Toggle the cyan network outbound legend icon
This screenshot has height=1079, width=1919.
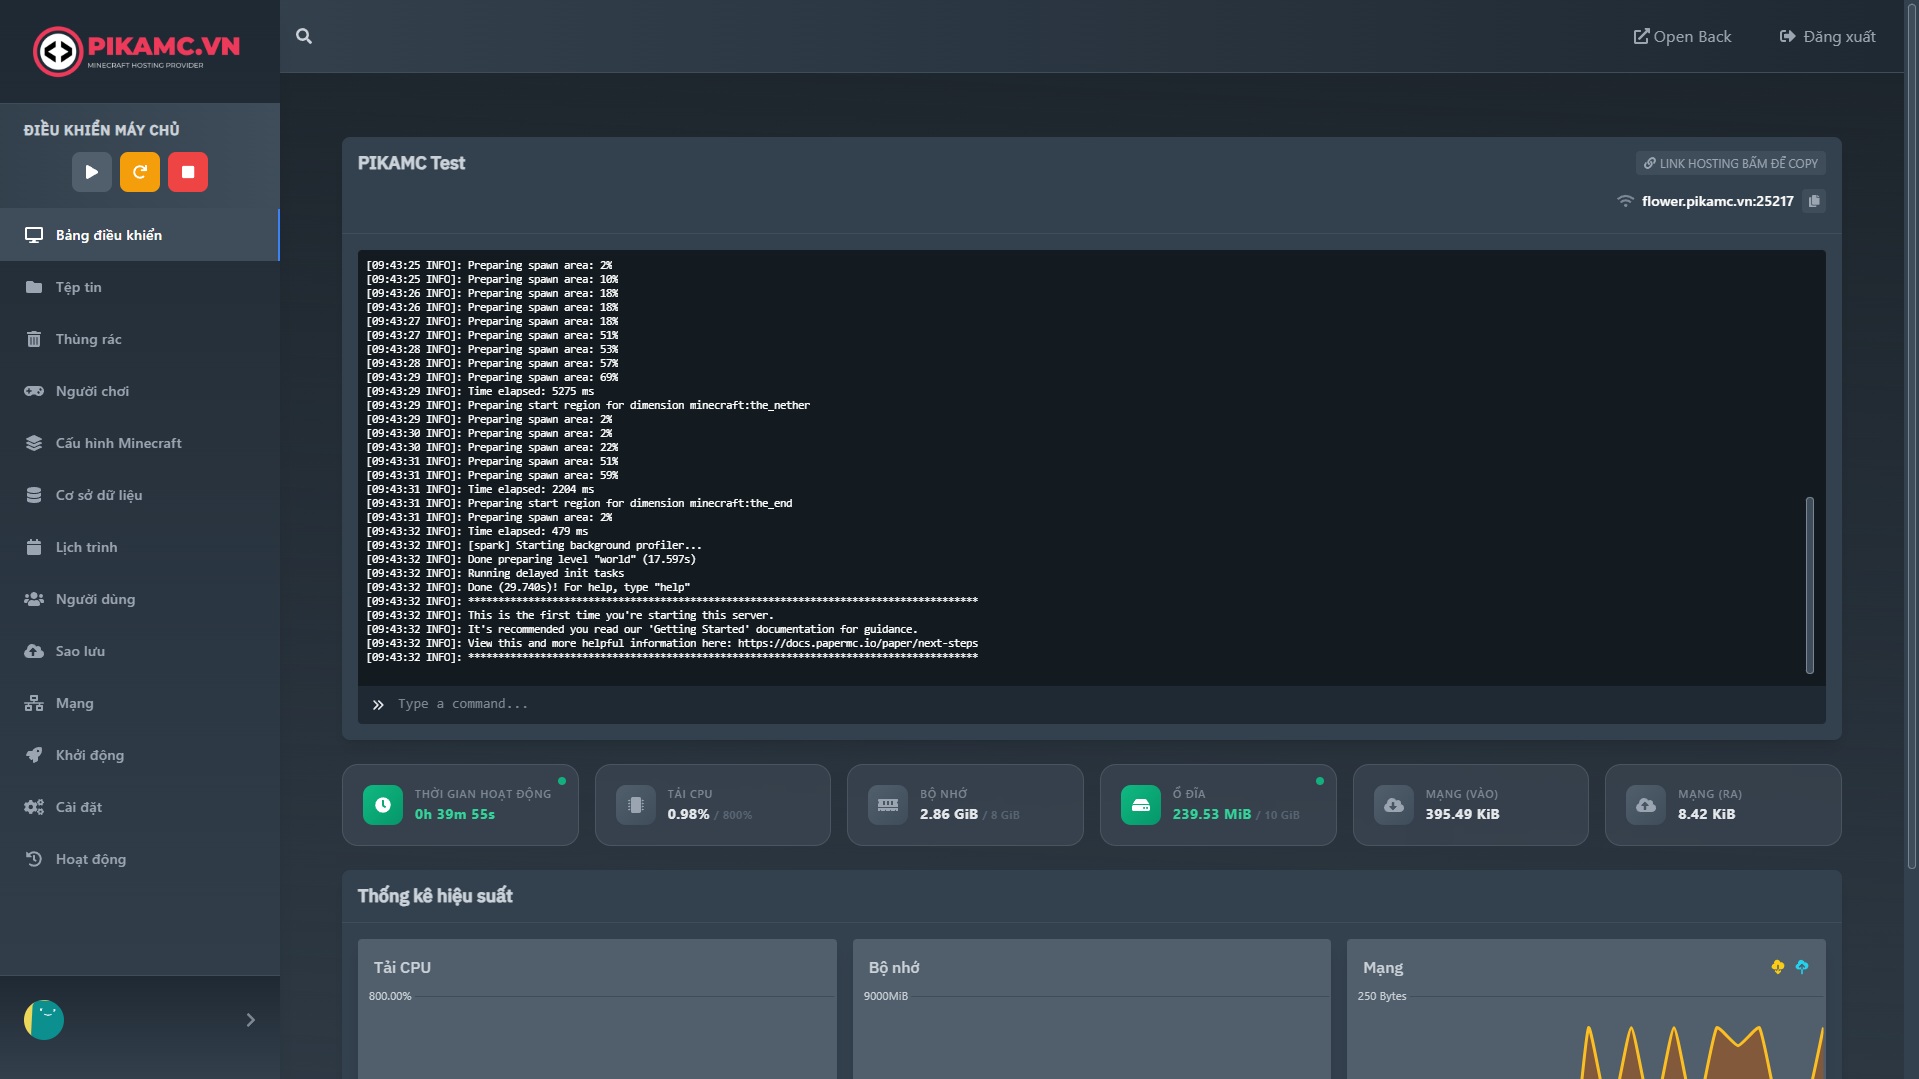(x=1801, y=967)
